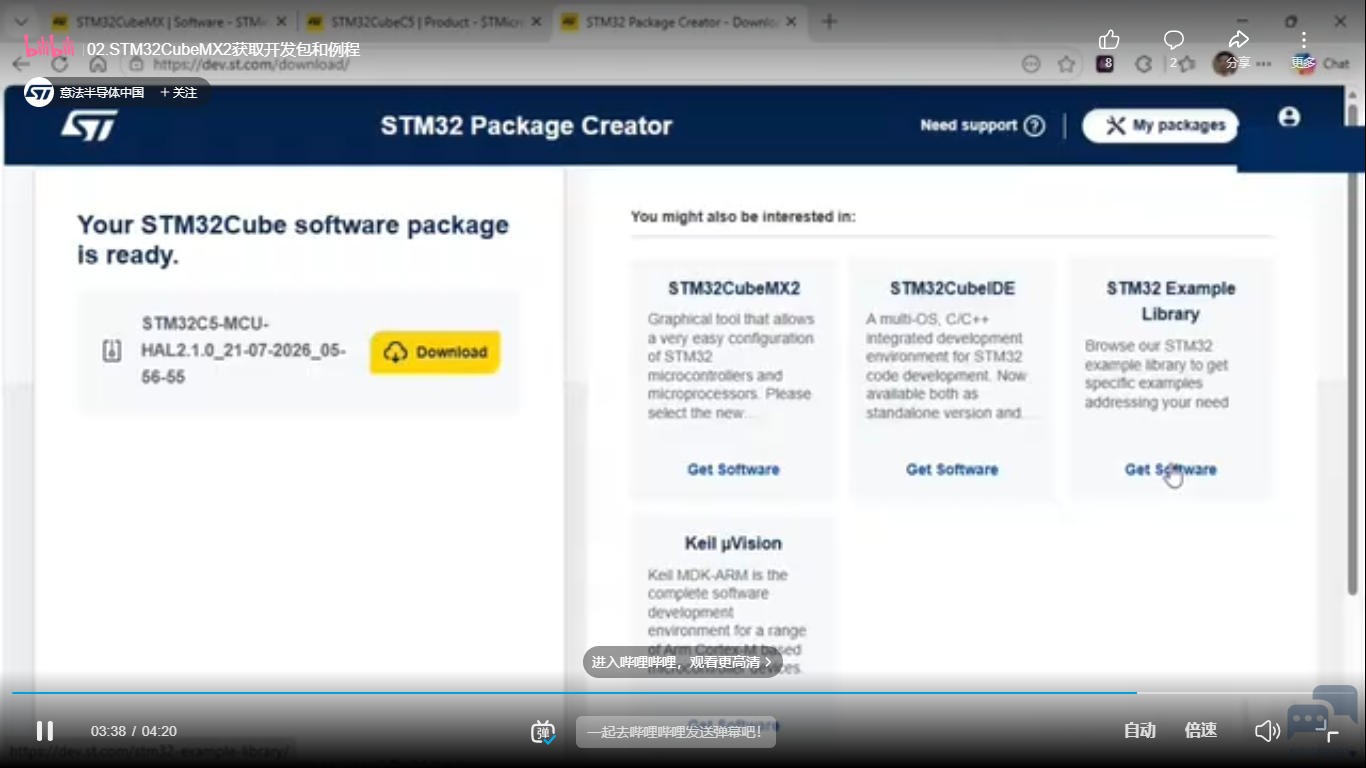
Task: Get Software for STM32CubeIDE
Action: (x=952, y=469)
